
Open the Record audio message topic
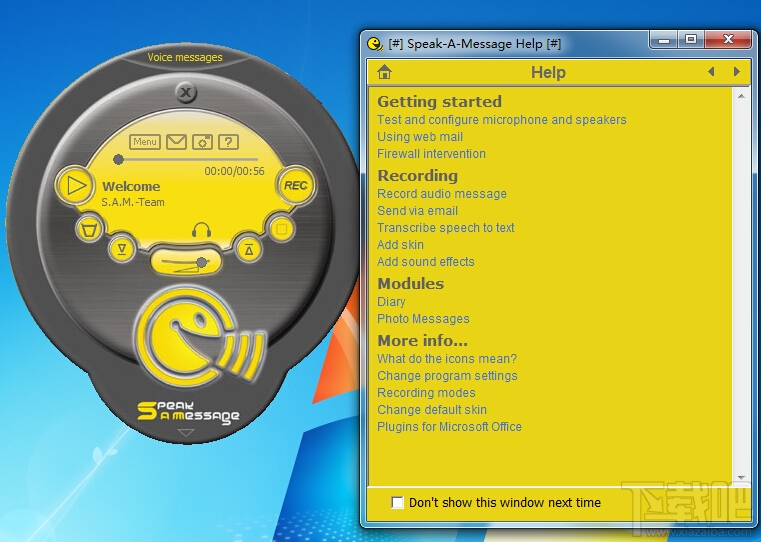click(442, 194)
